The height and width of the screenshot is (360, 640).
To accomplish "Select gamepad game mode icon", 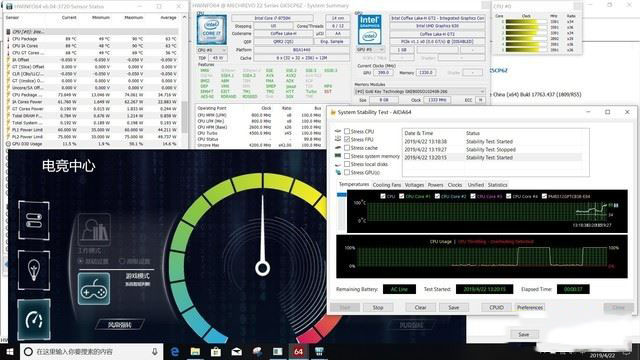I will point(94,289).
